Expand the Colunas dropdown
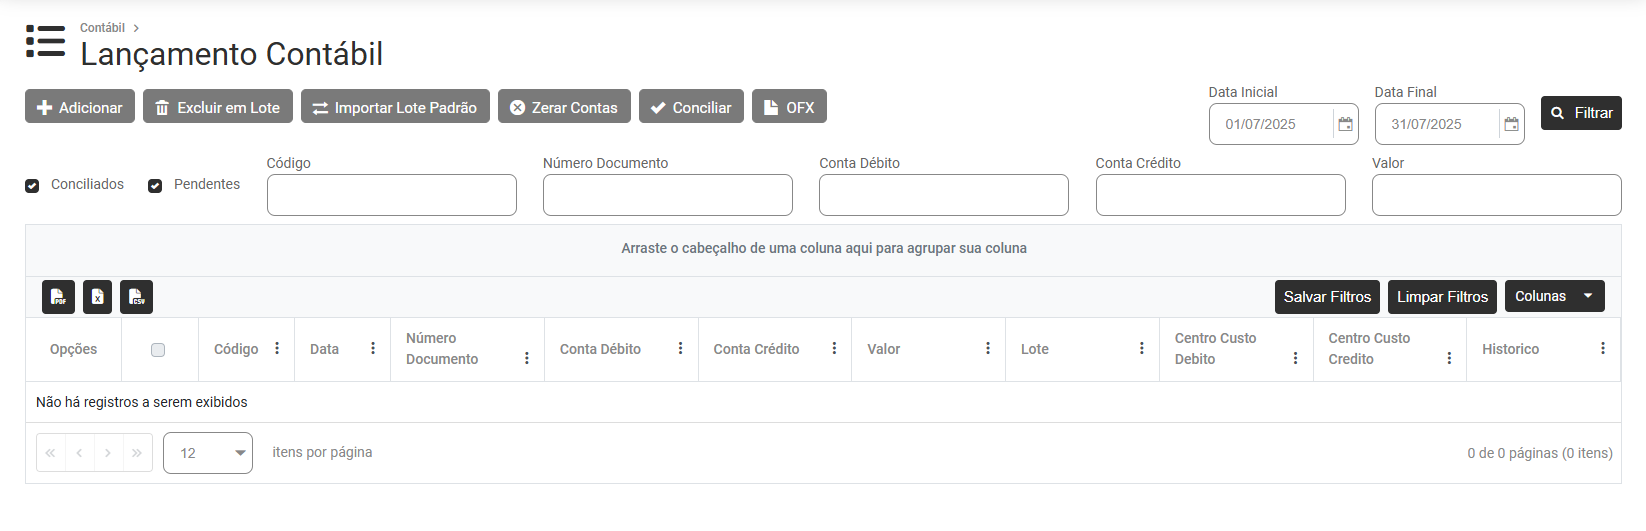Image resolution: width=1646 pixels, height=531 pixels. (1554, 296)
